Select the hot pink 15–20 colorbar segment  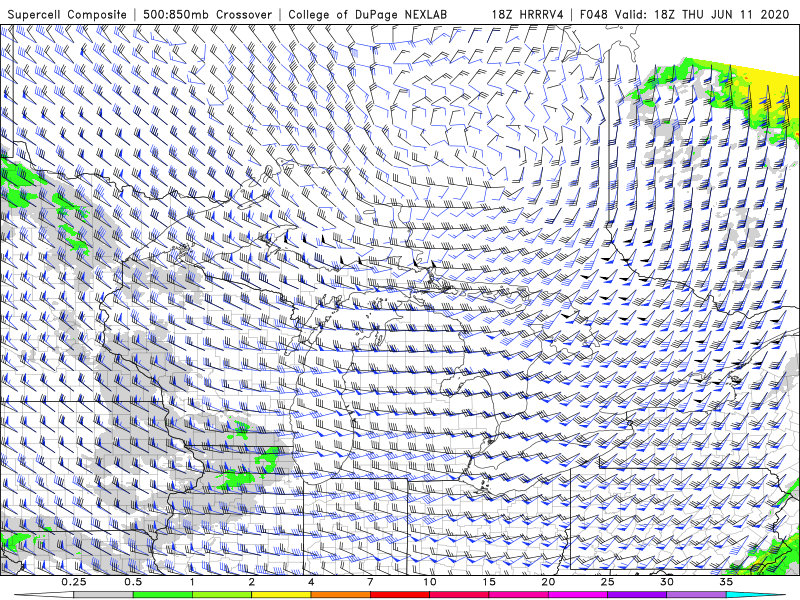pyautogui.click(x=518, y=595)
